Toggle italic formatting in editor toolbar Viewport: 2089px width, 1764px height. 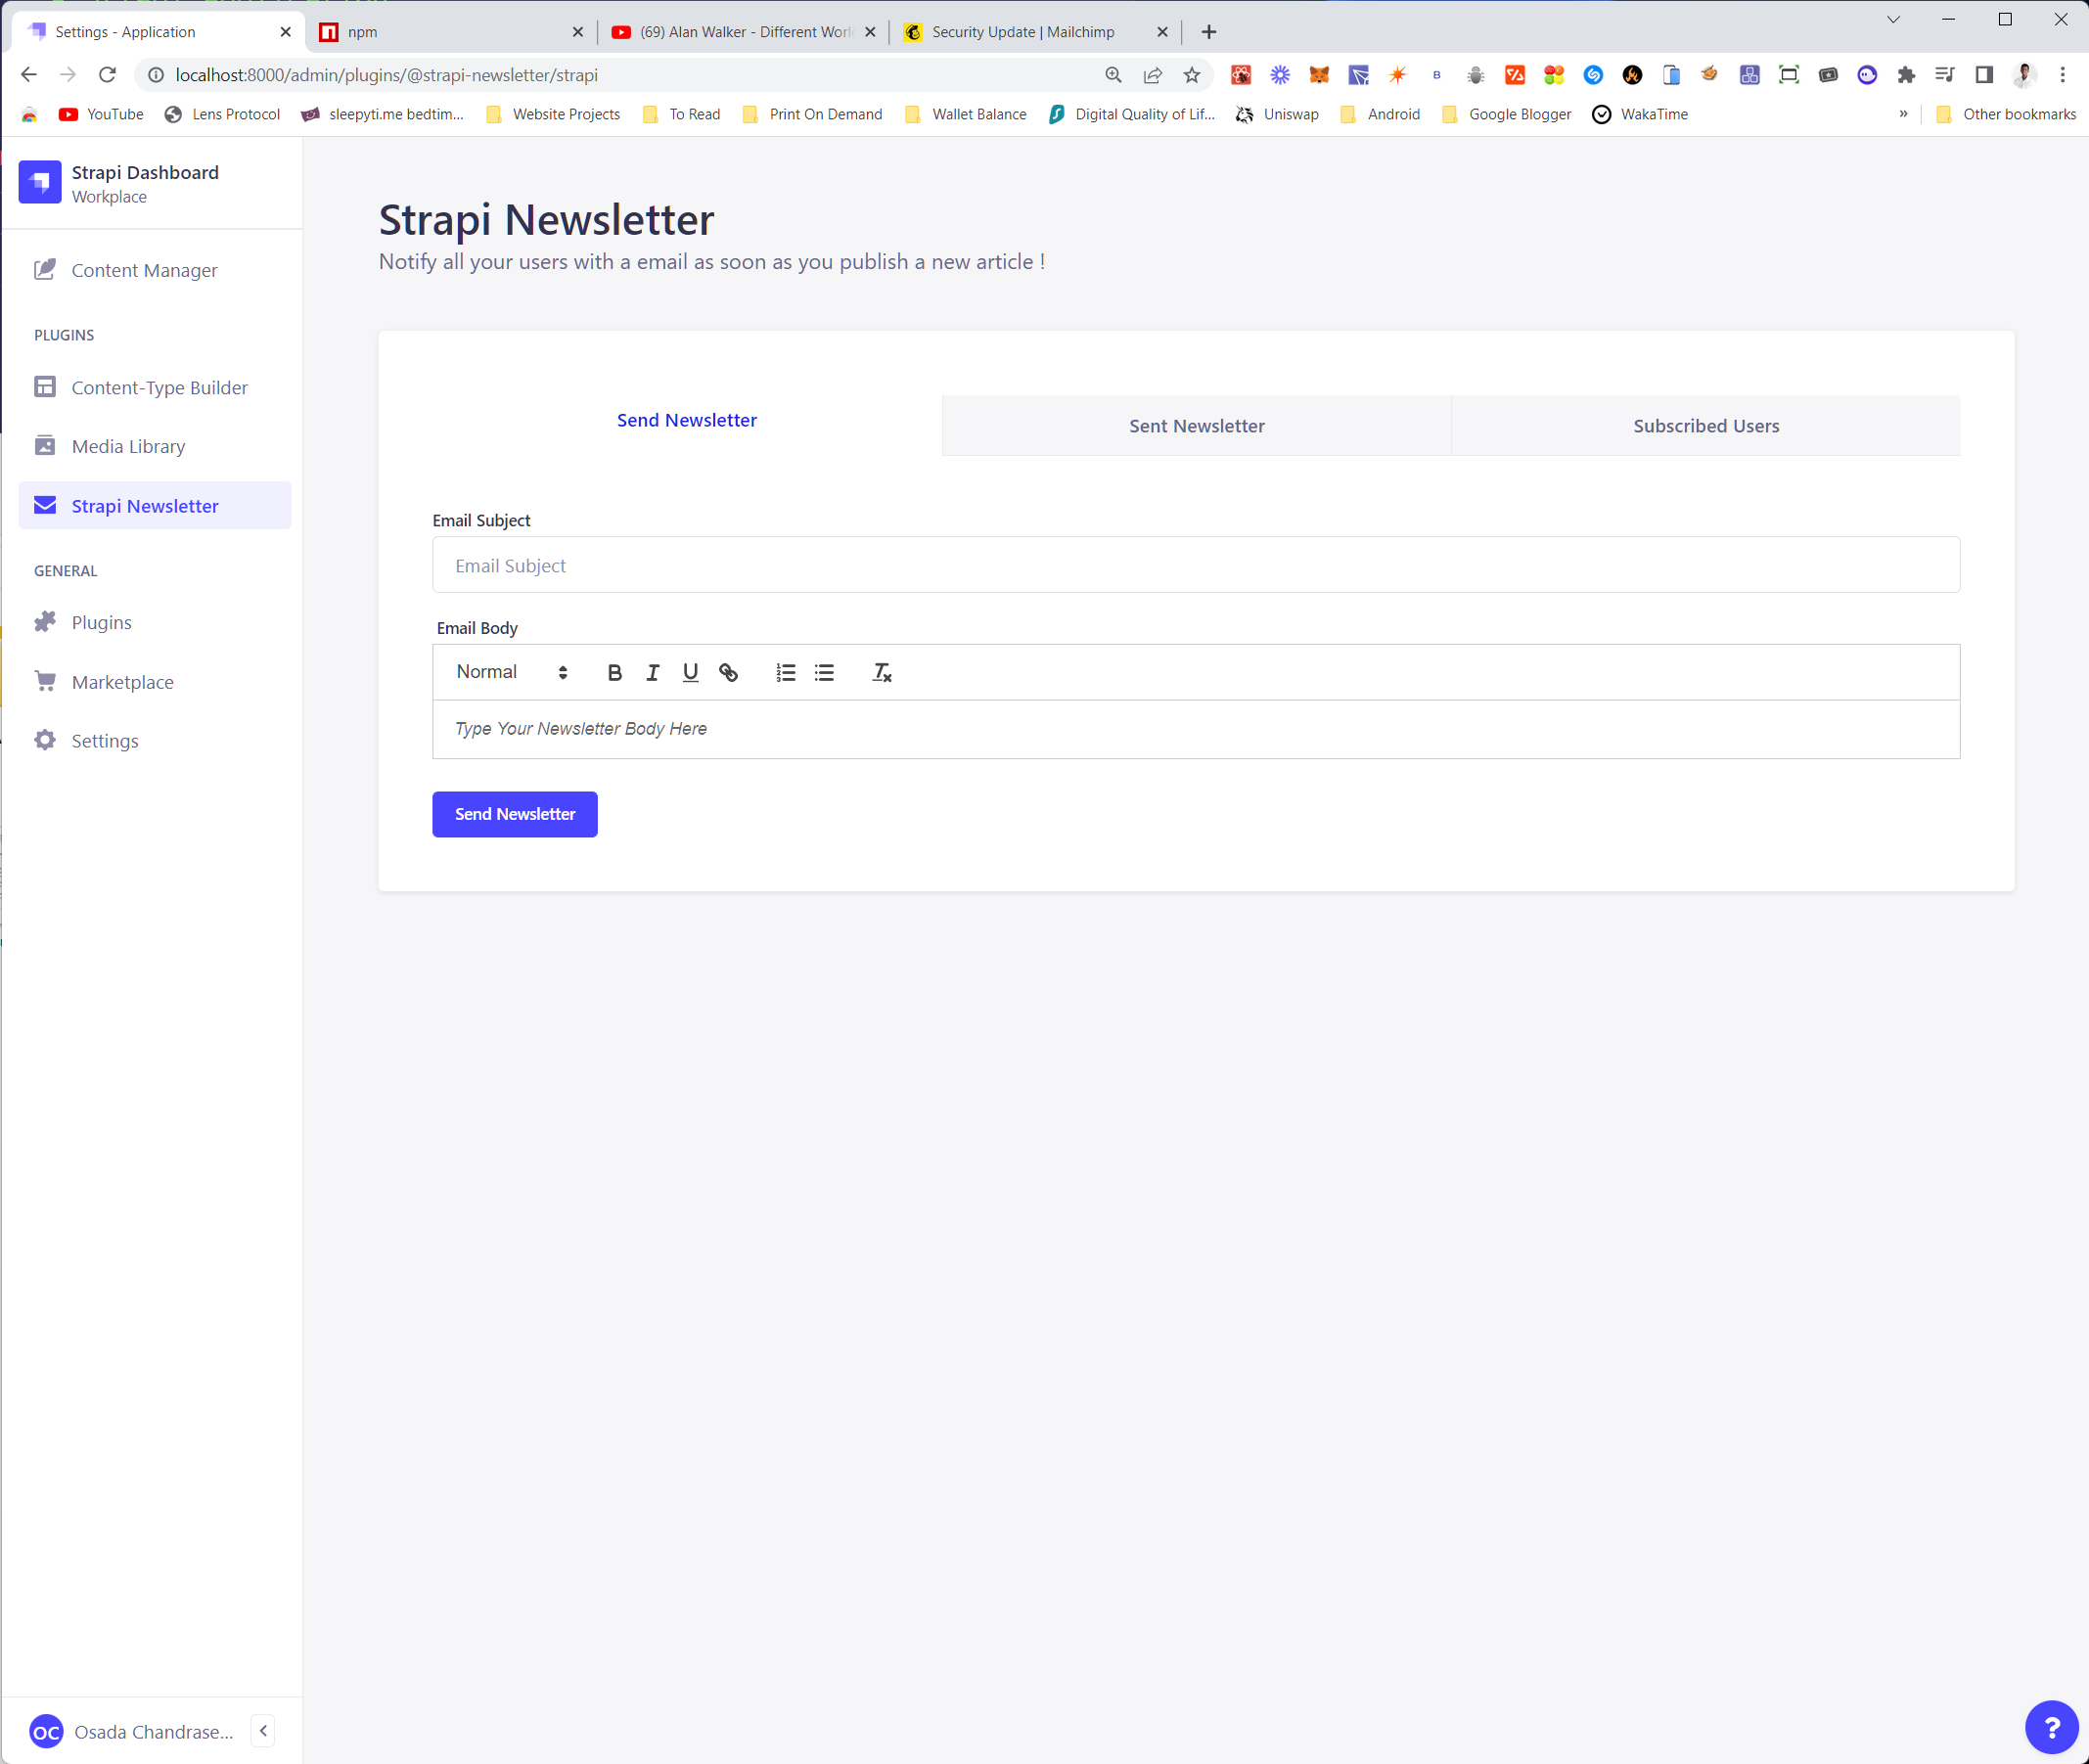point(652,673)
